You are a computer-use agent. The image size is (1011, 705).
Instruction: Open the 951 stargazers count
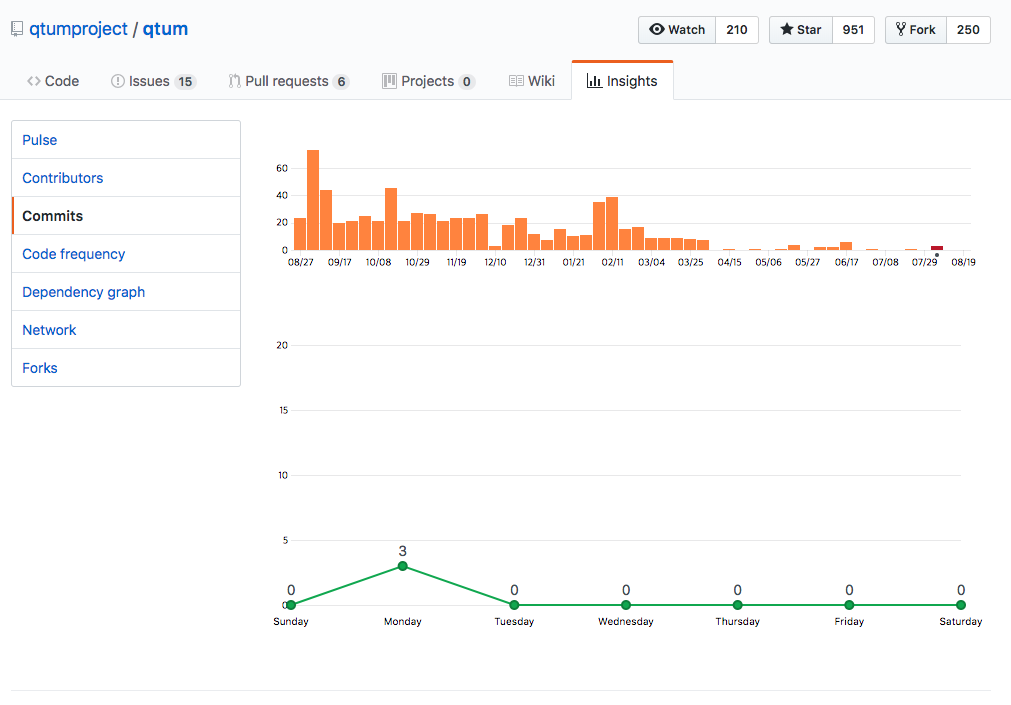(853, 30)
